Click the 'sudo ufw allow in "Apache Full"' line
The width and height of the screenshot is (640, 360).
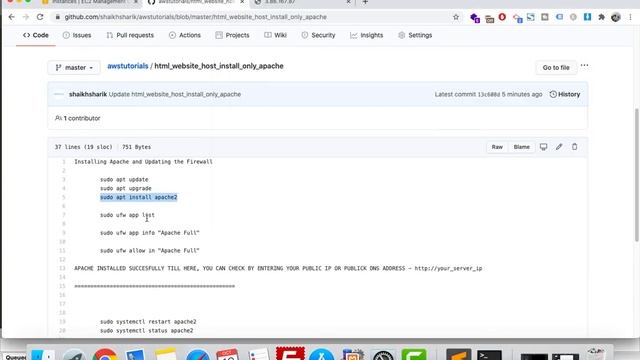tap(150, 251)
